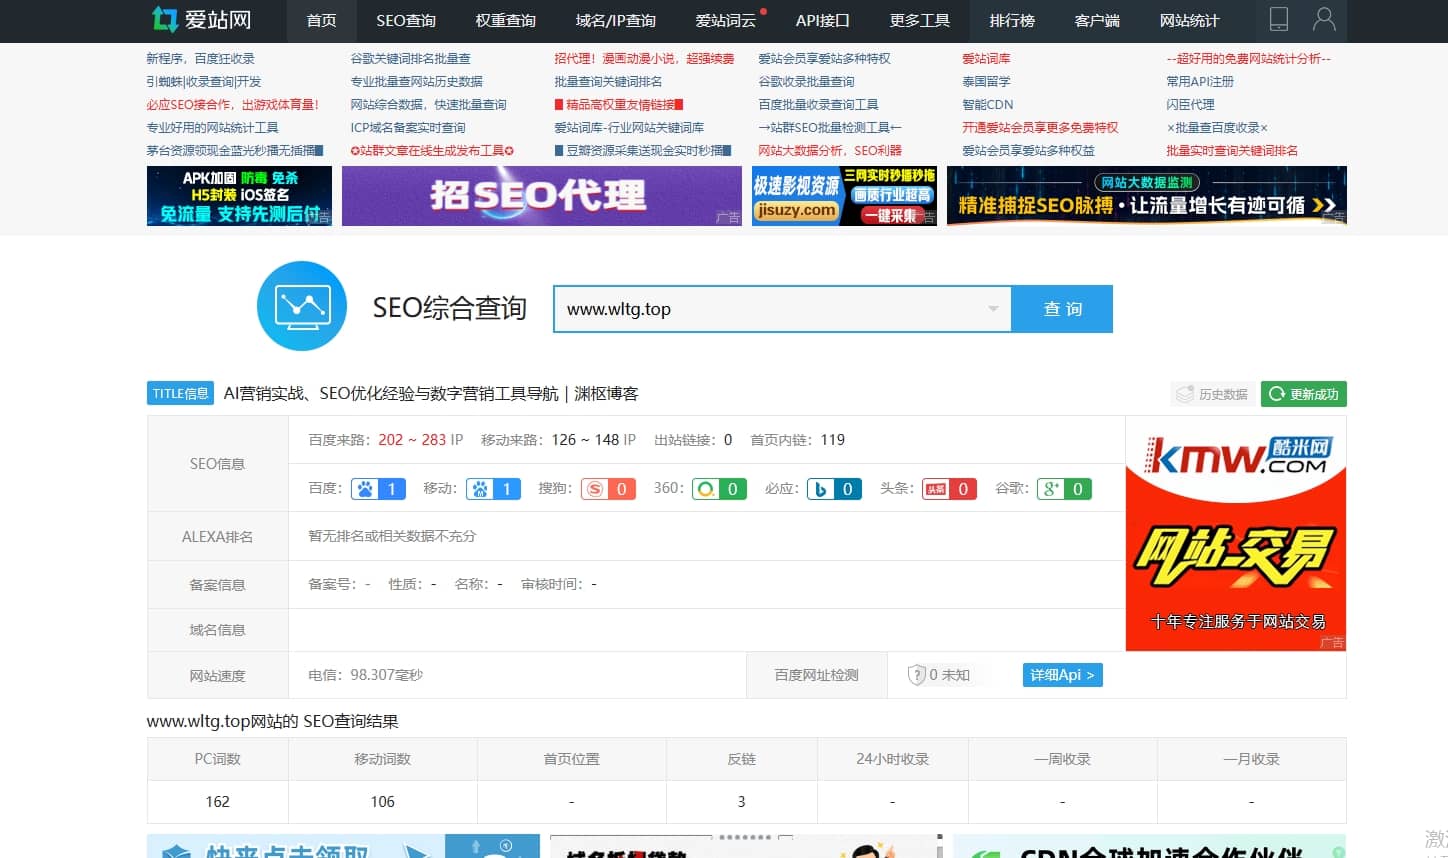Switch to the 权重查询 tab

coord(504,20)
